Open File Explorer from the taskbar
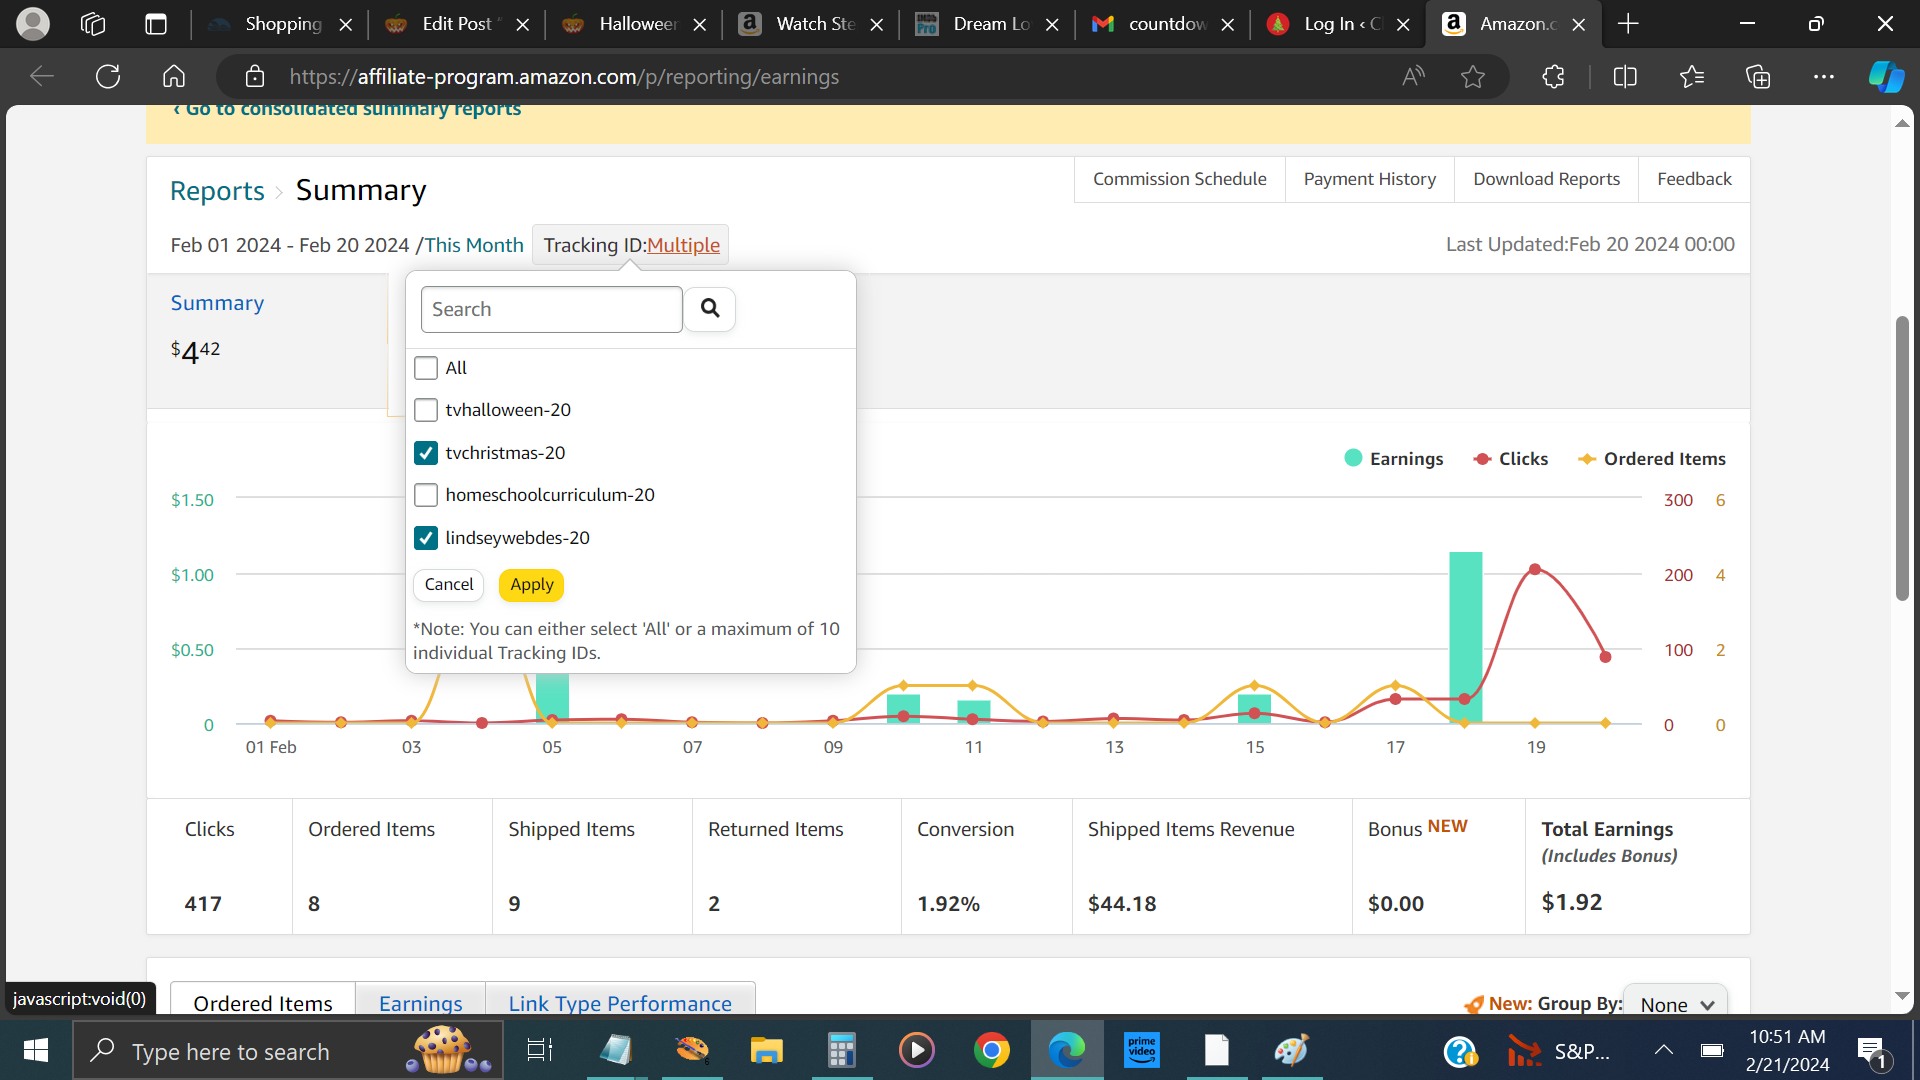The width and height of the screenshot is (1920, 1080). [766, 1050]
